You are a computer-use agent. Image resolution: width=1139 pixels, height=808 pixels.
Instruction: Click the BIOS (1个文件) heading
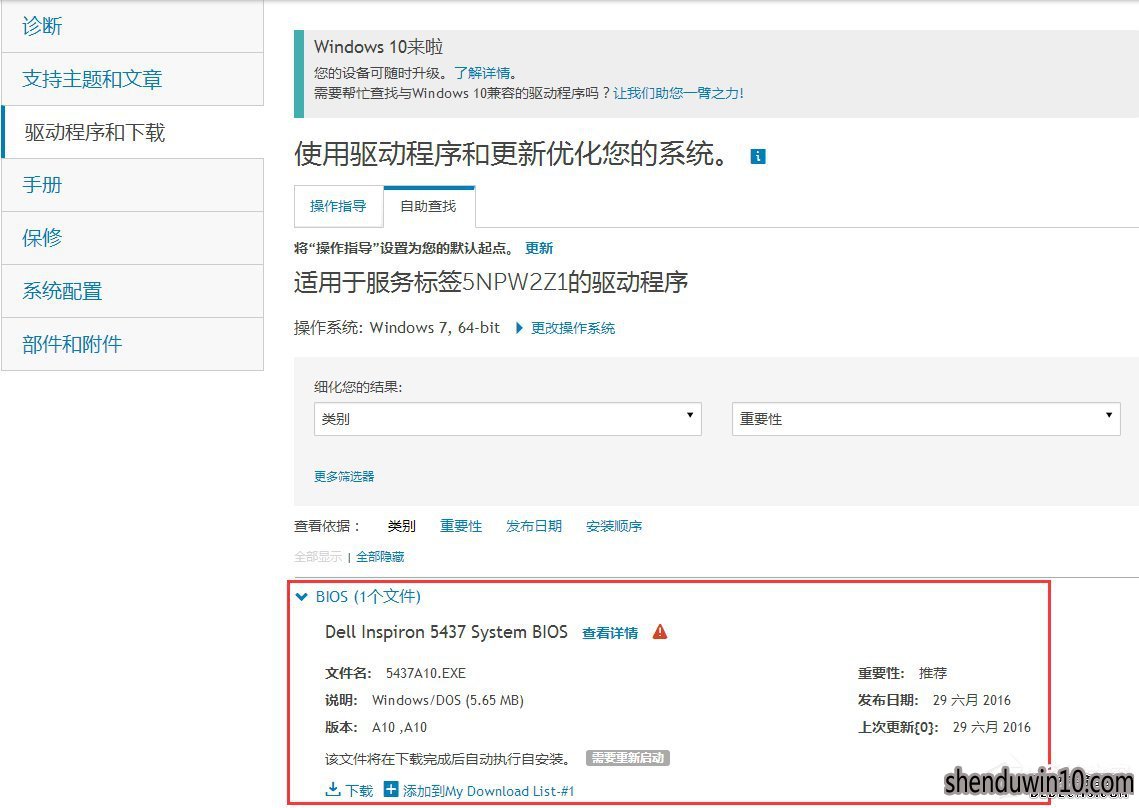368,597
